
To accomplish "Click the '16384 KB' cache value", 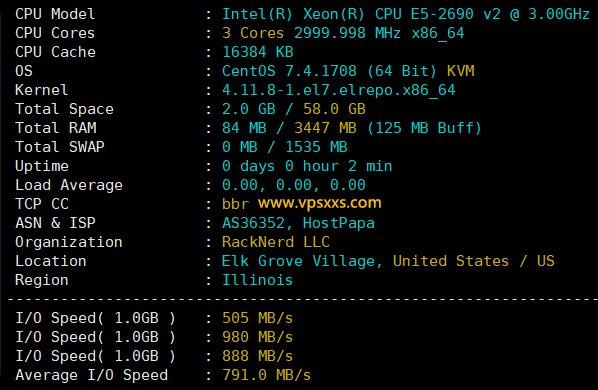I will 258,52.
